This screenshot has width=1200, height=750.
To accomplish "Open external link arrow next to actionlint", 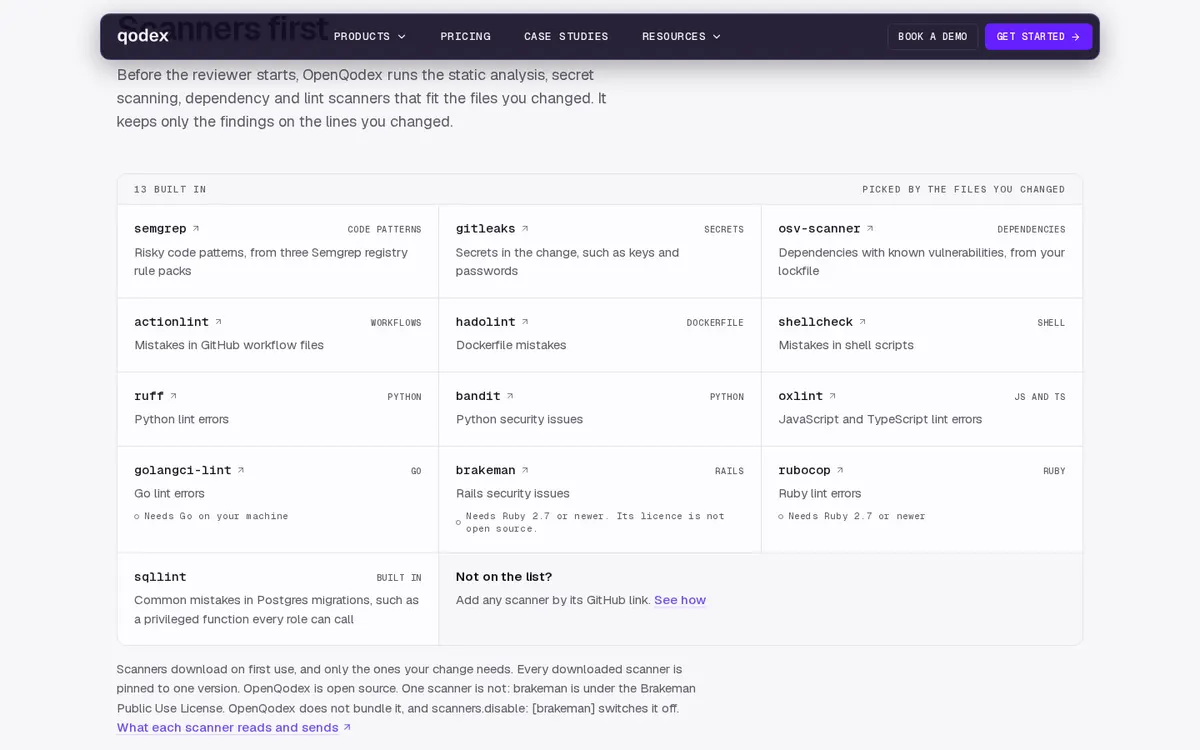I will click(x=219, y=322).
